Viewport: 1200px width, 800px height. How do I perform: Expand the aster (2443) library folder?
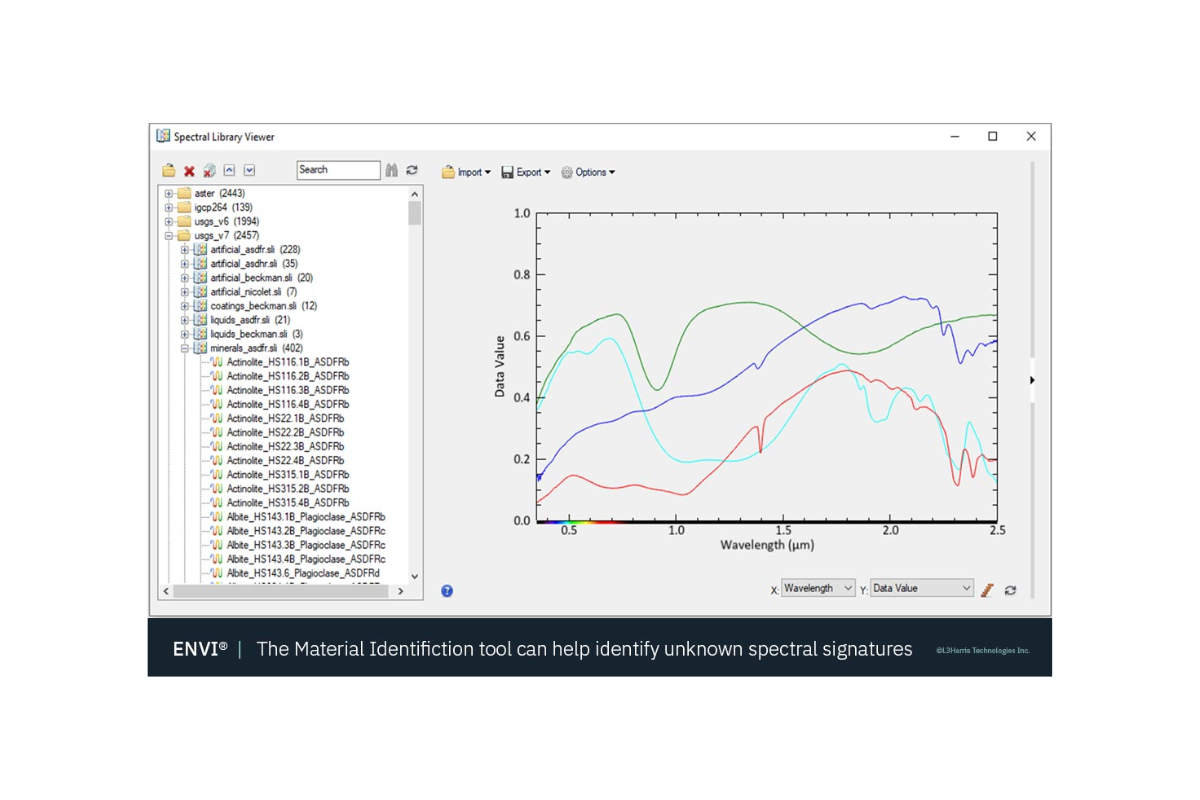point(170,192)
